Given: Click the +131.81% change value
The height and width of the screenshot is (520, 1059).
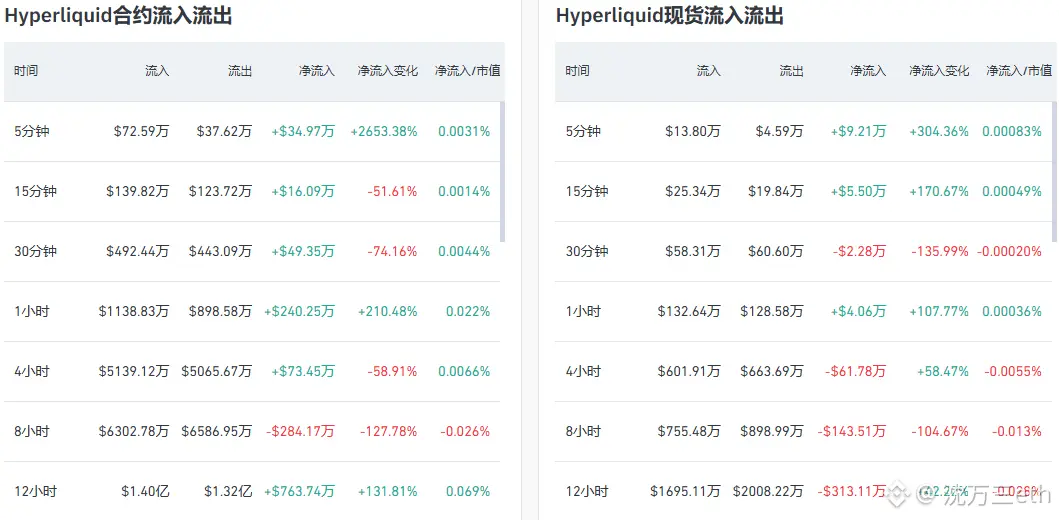Looking at the screenshot, I should 388,492.
